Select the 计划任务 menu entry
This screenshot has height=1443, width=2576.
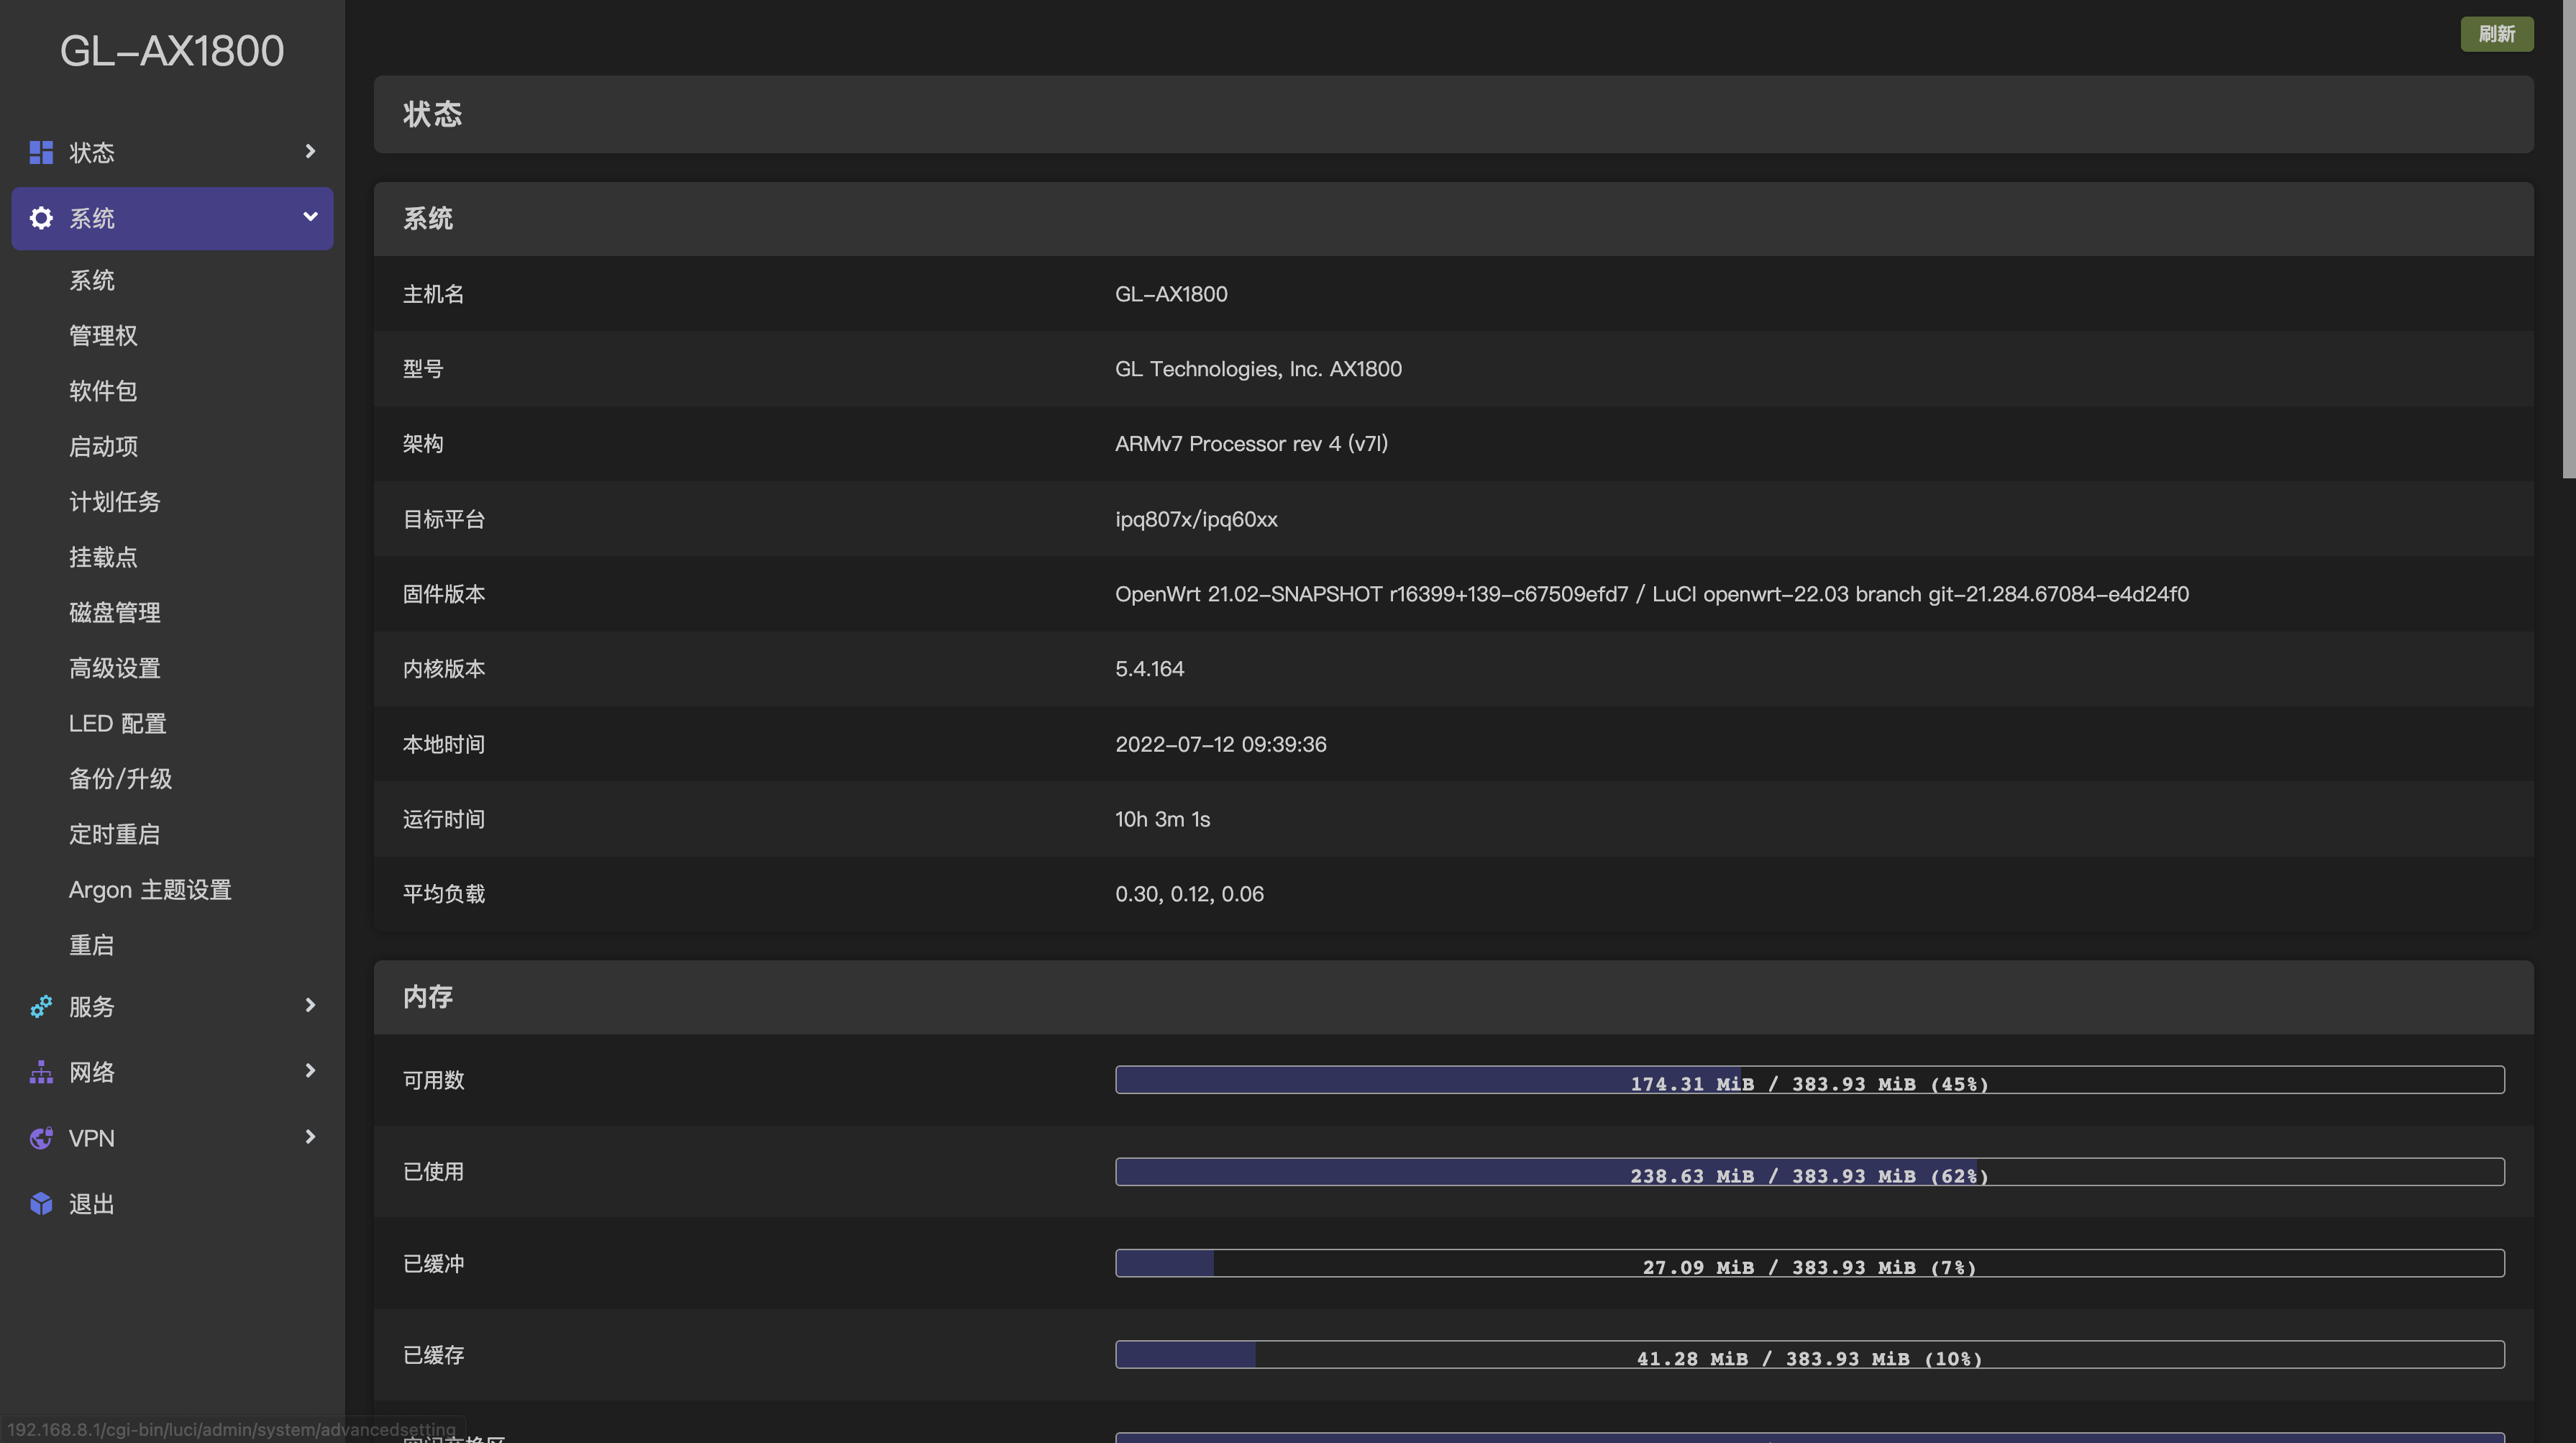tap(114, 502)
